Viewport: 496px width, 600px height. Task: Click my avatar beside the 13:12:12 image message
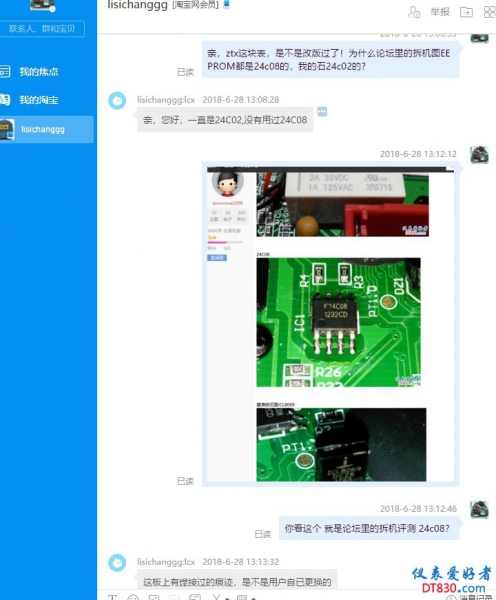480,155
